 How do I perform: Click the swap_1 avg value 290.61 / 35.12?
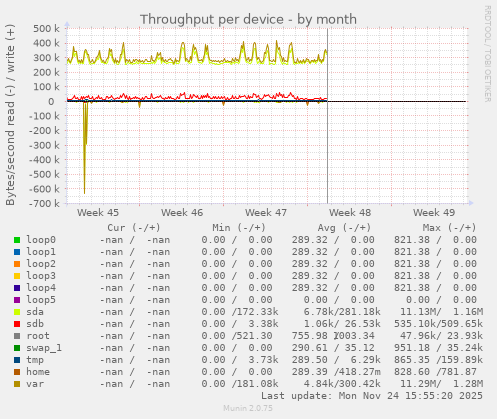click(333, 348)
